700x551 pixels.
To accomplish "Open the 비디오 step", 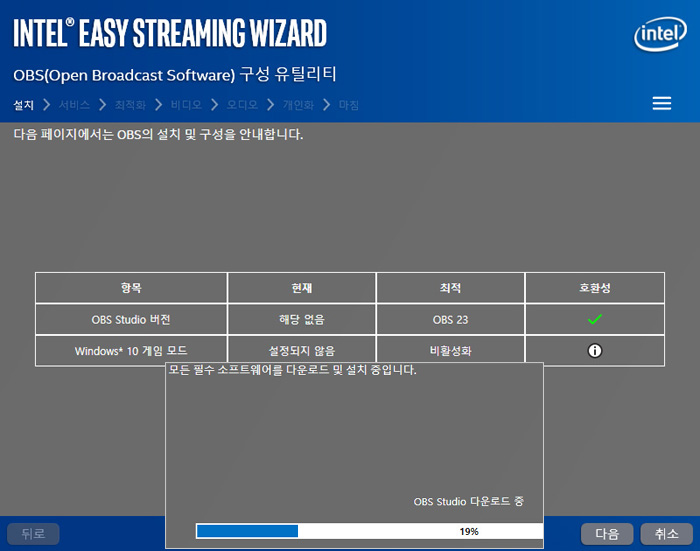I will coord(186,105).
